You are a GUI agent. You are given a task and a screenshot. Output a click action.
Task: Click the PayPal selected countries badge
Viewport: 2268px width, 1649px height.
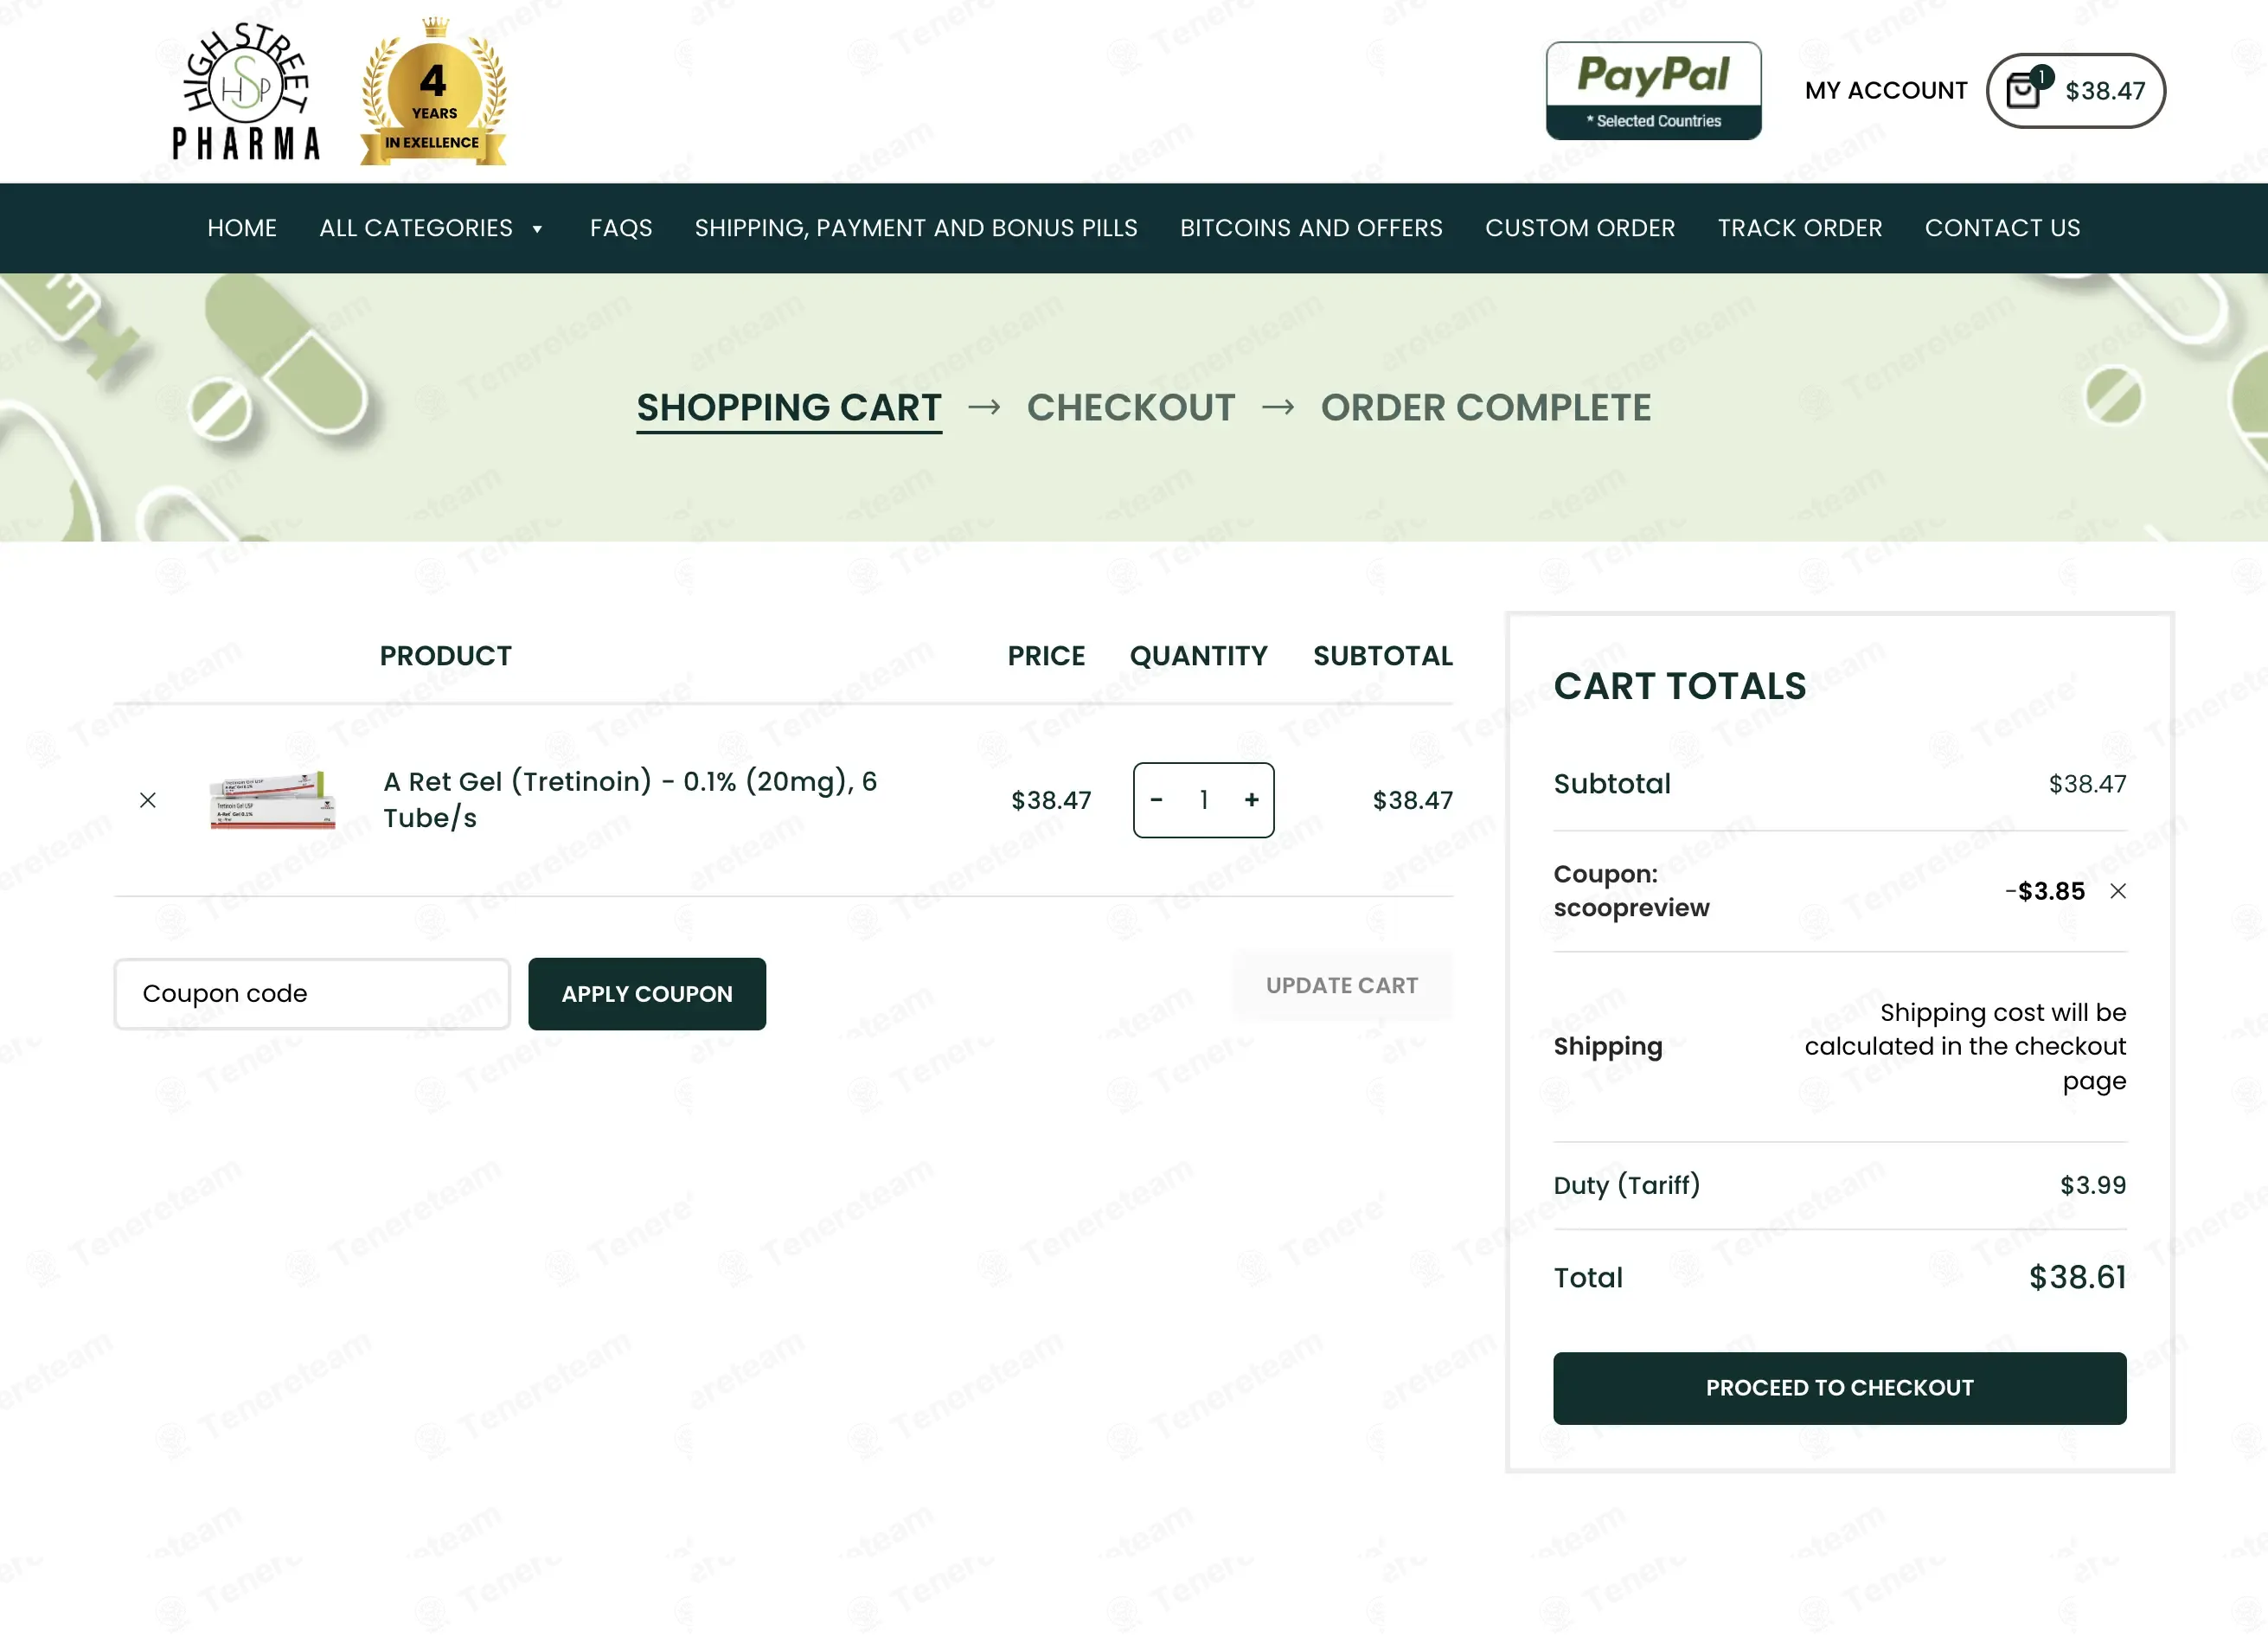[1653, 91]
